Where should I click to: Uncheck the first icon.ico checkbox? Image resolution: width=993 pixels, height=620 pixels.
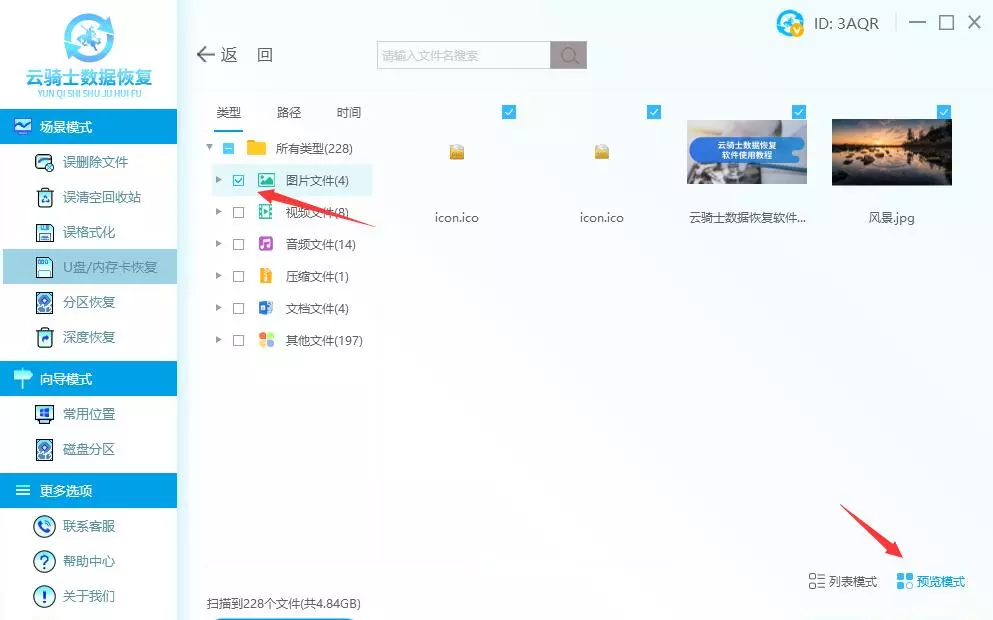pyautogui.click(x=509, y=112)
